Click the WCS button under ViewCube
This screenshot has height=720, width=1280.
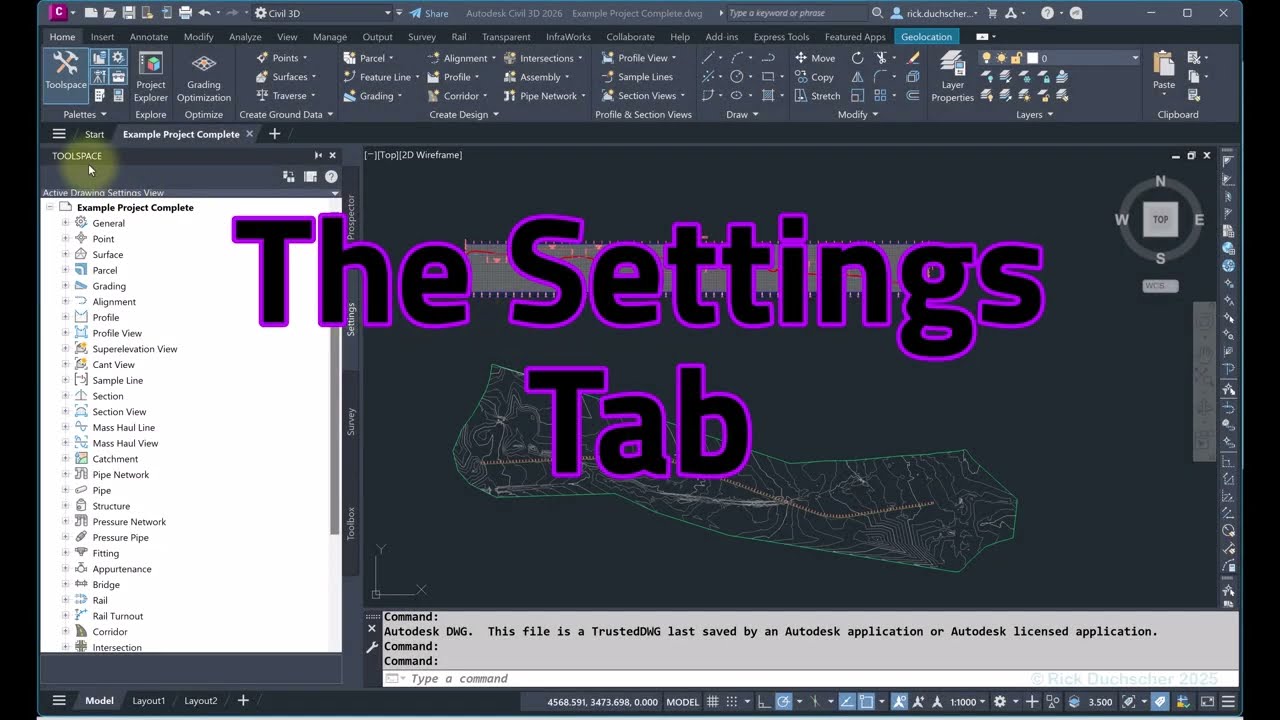tap(1160, 286)
